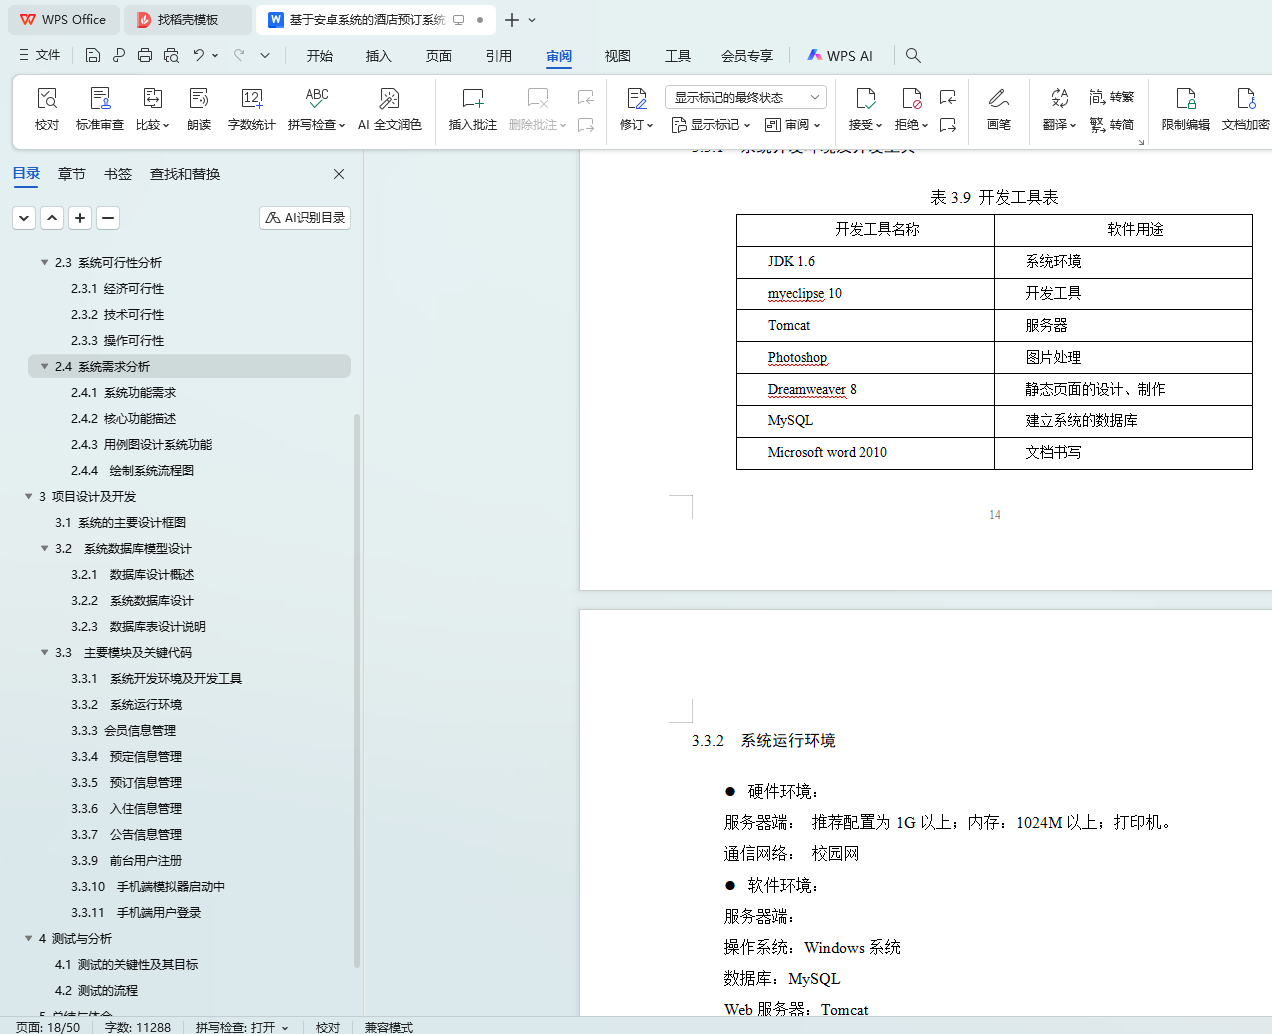Click 字数: 11288 in status bar

coord(138,1027)
